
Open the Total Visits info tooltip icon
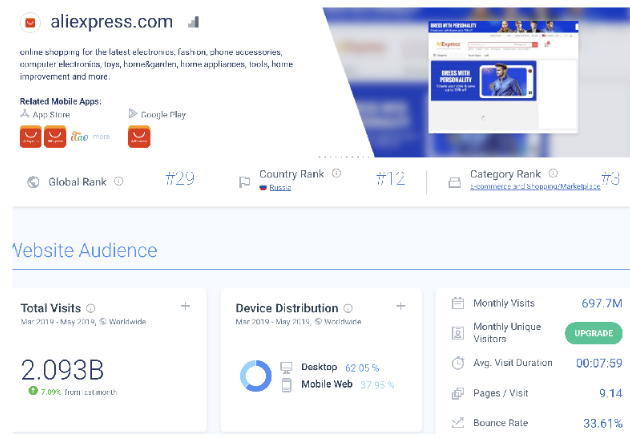tap(91, 308)
